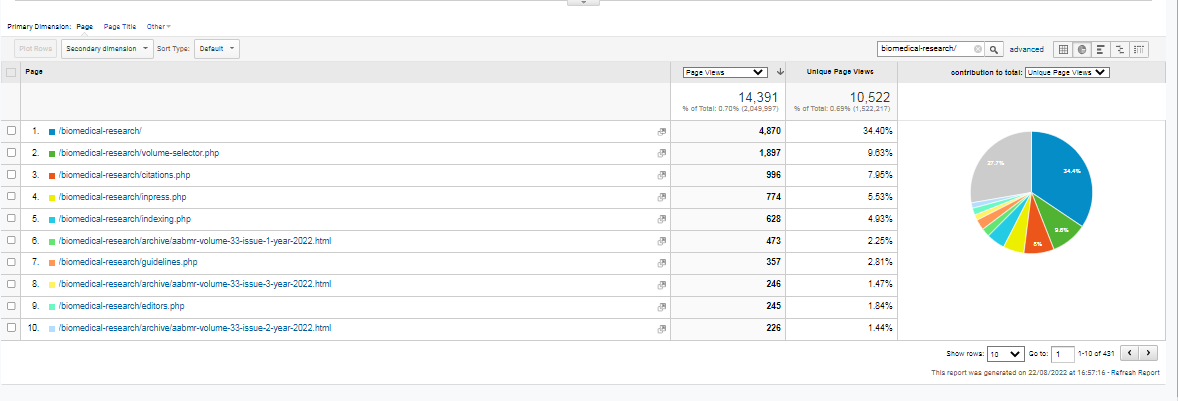Screen dimensions: 1178x401
Task: Open the Show rows dropdown
Action: tap(1005, 353)
